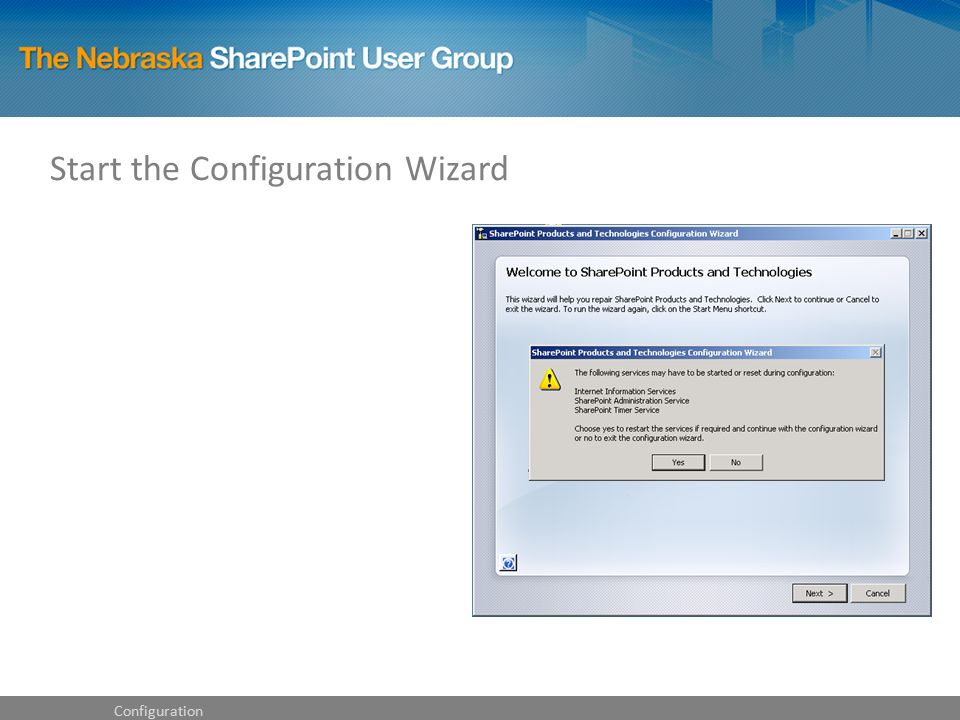
Task: Click the Next > button
Action: (819, 593)
